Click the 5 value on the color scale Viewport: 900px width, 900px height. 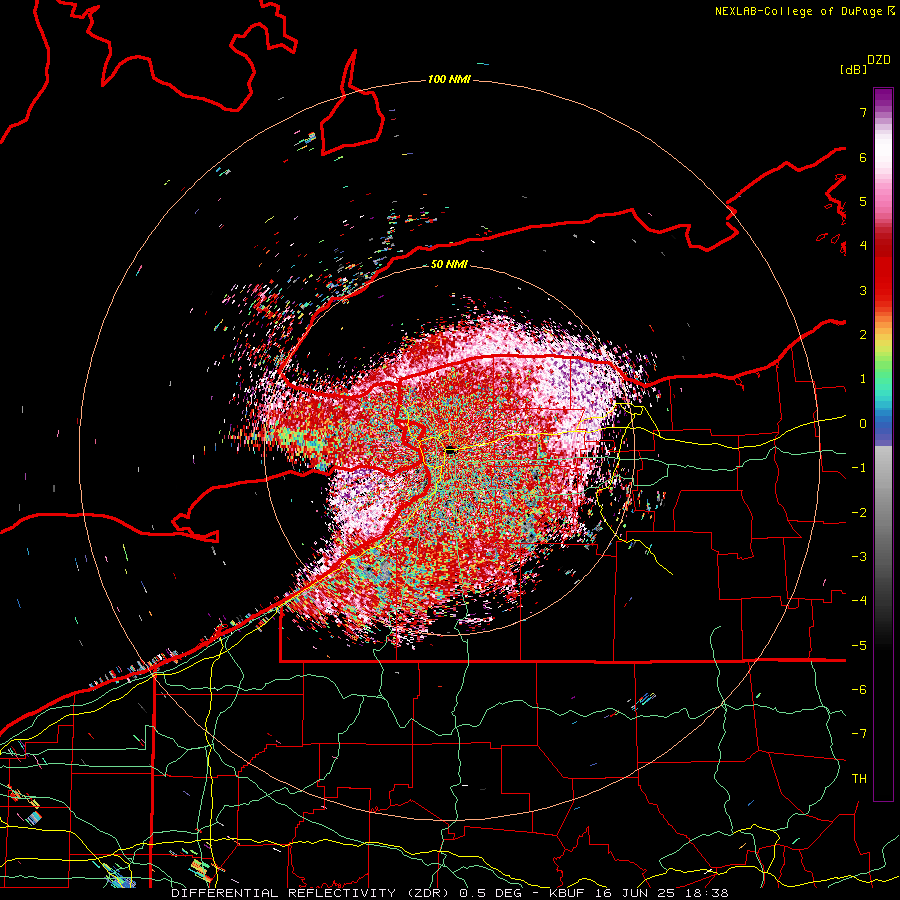tap(863, 201)
